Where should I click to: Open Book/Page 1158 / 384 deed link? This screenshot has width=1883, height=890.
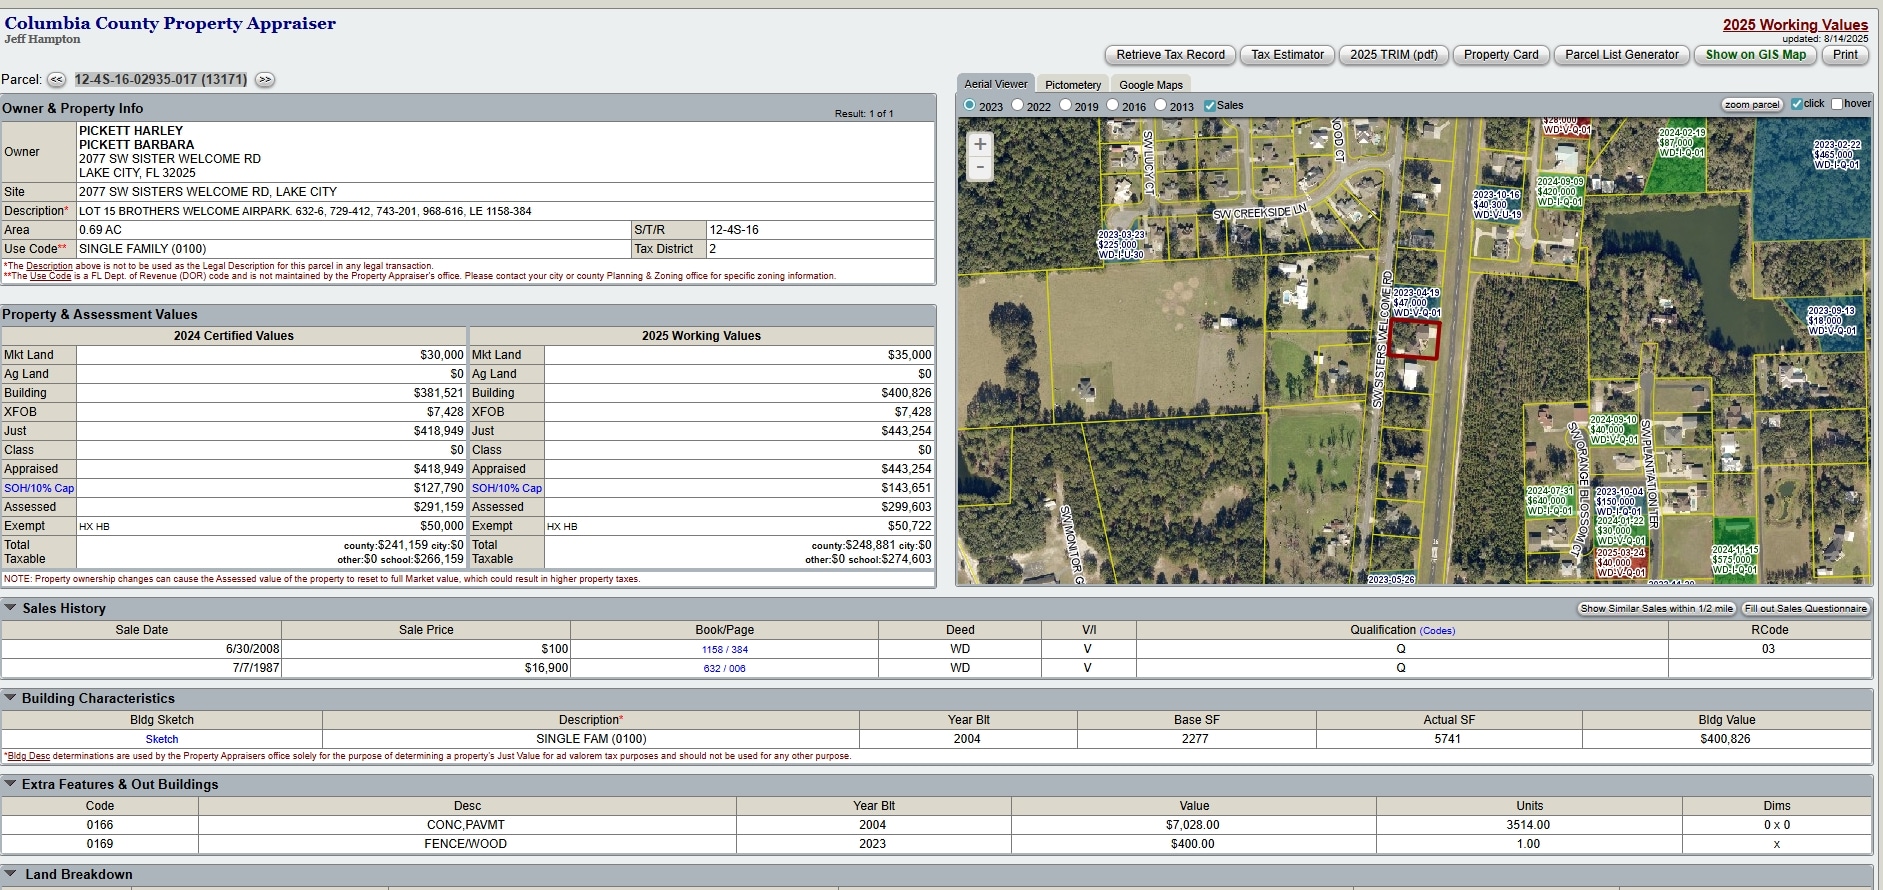[x=725, y=649]
